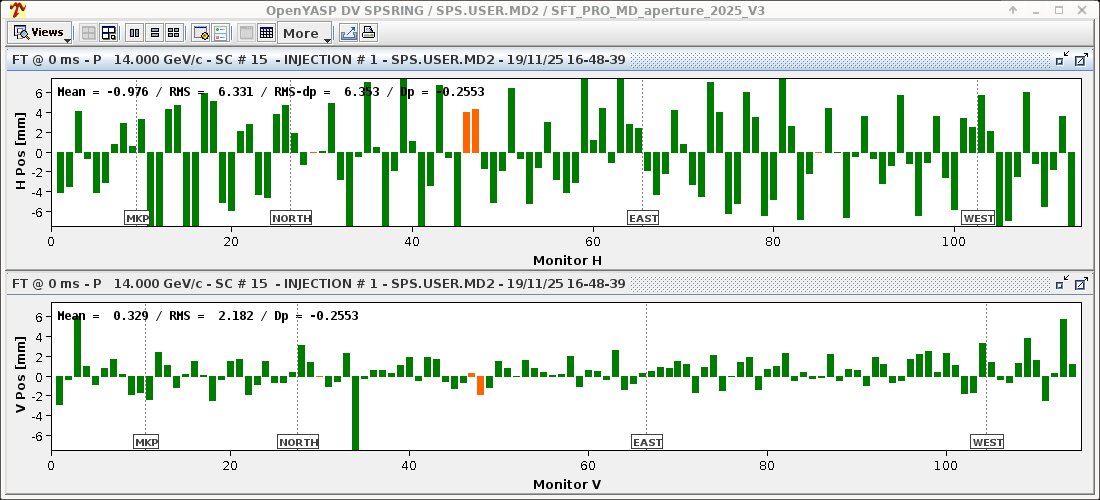Screen dimensions: 1100x500
Task: Open the chart properties settings icon
Action: [x=200, y=33]
